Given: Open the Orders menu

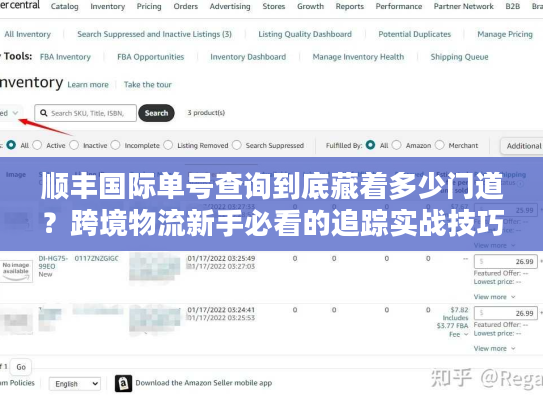Looking at the screenshot, I should point(186,6).
